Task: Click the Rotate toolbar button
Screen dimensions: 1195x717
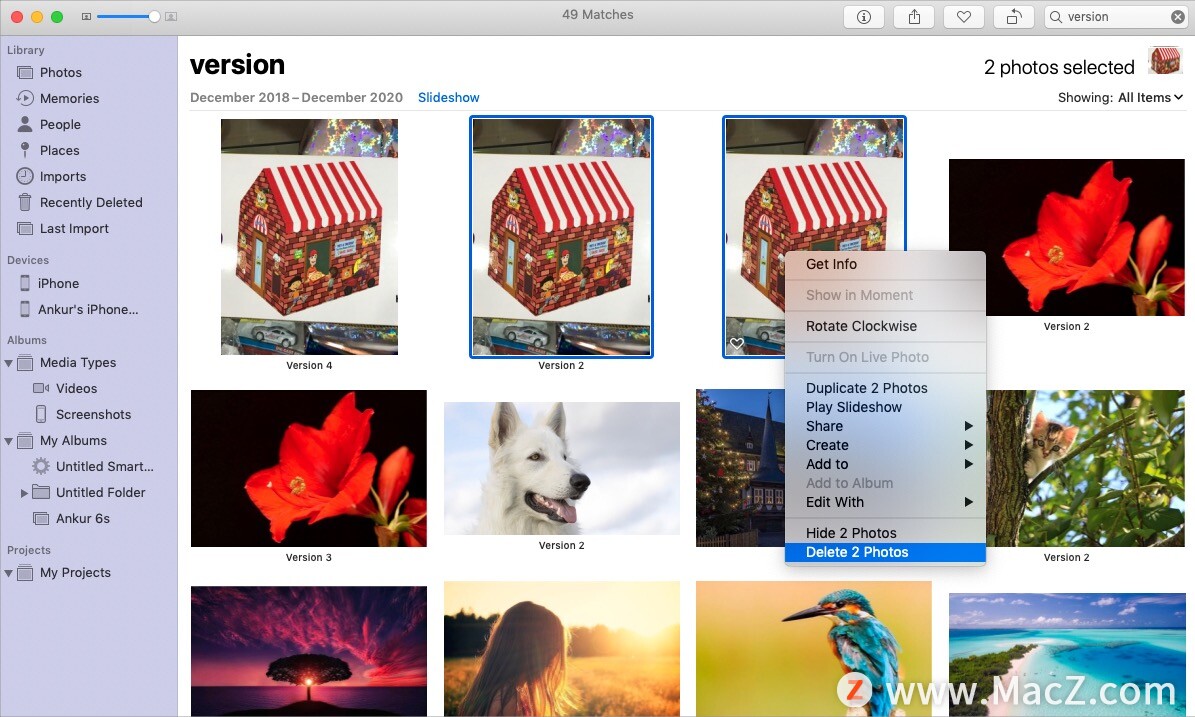Action: (x=1014, y=17)
